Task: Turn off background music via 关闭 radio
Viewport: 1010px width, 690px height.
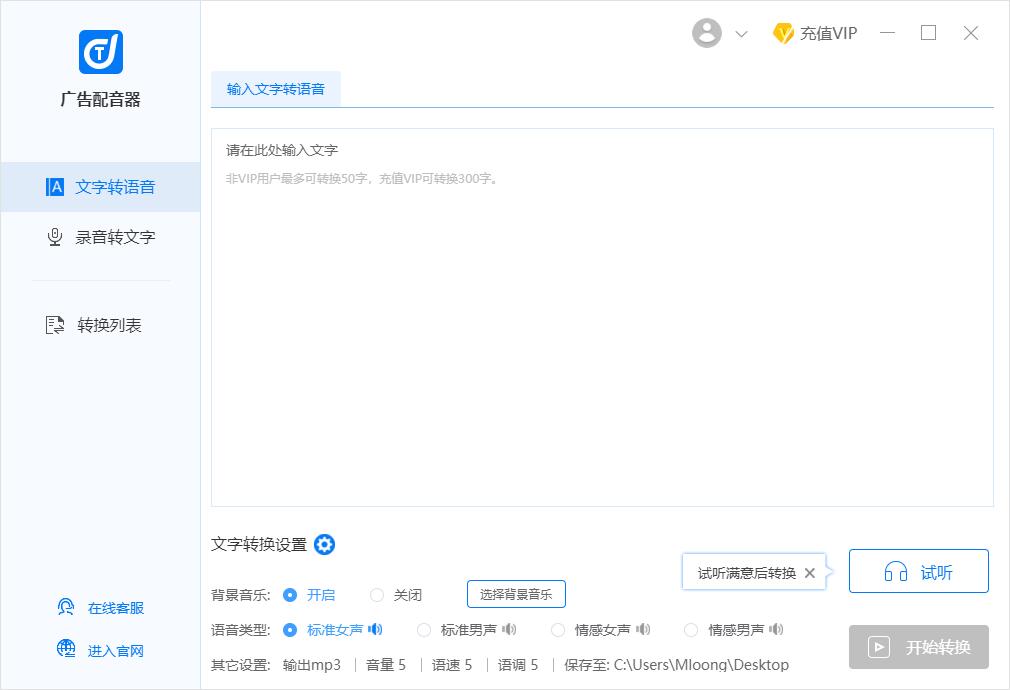Action: click(x=375, y=595)
